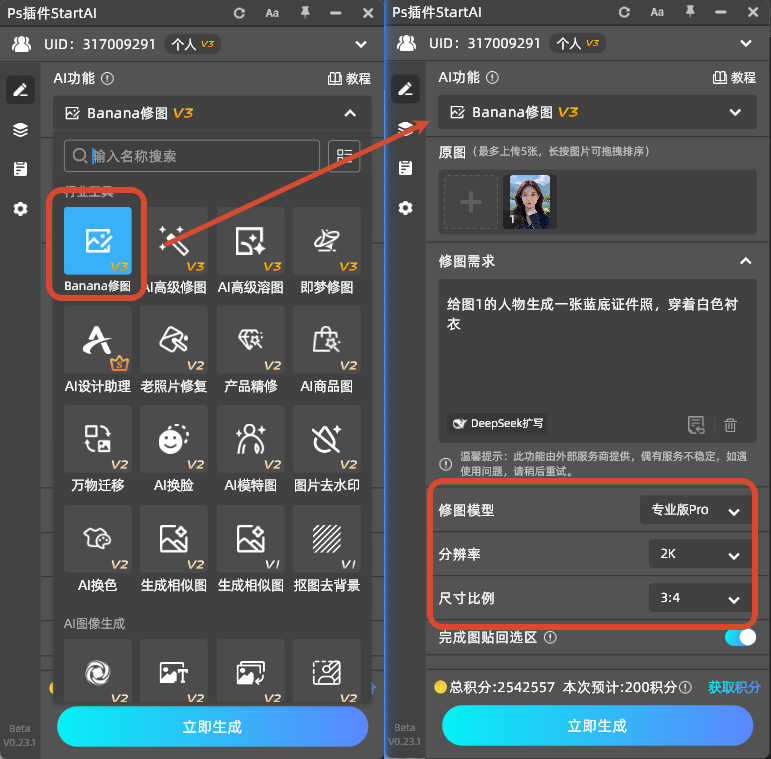Toggle the 完成图贴回选区 switch

pos(740,638)
